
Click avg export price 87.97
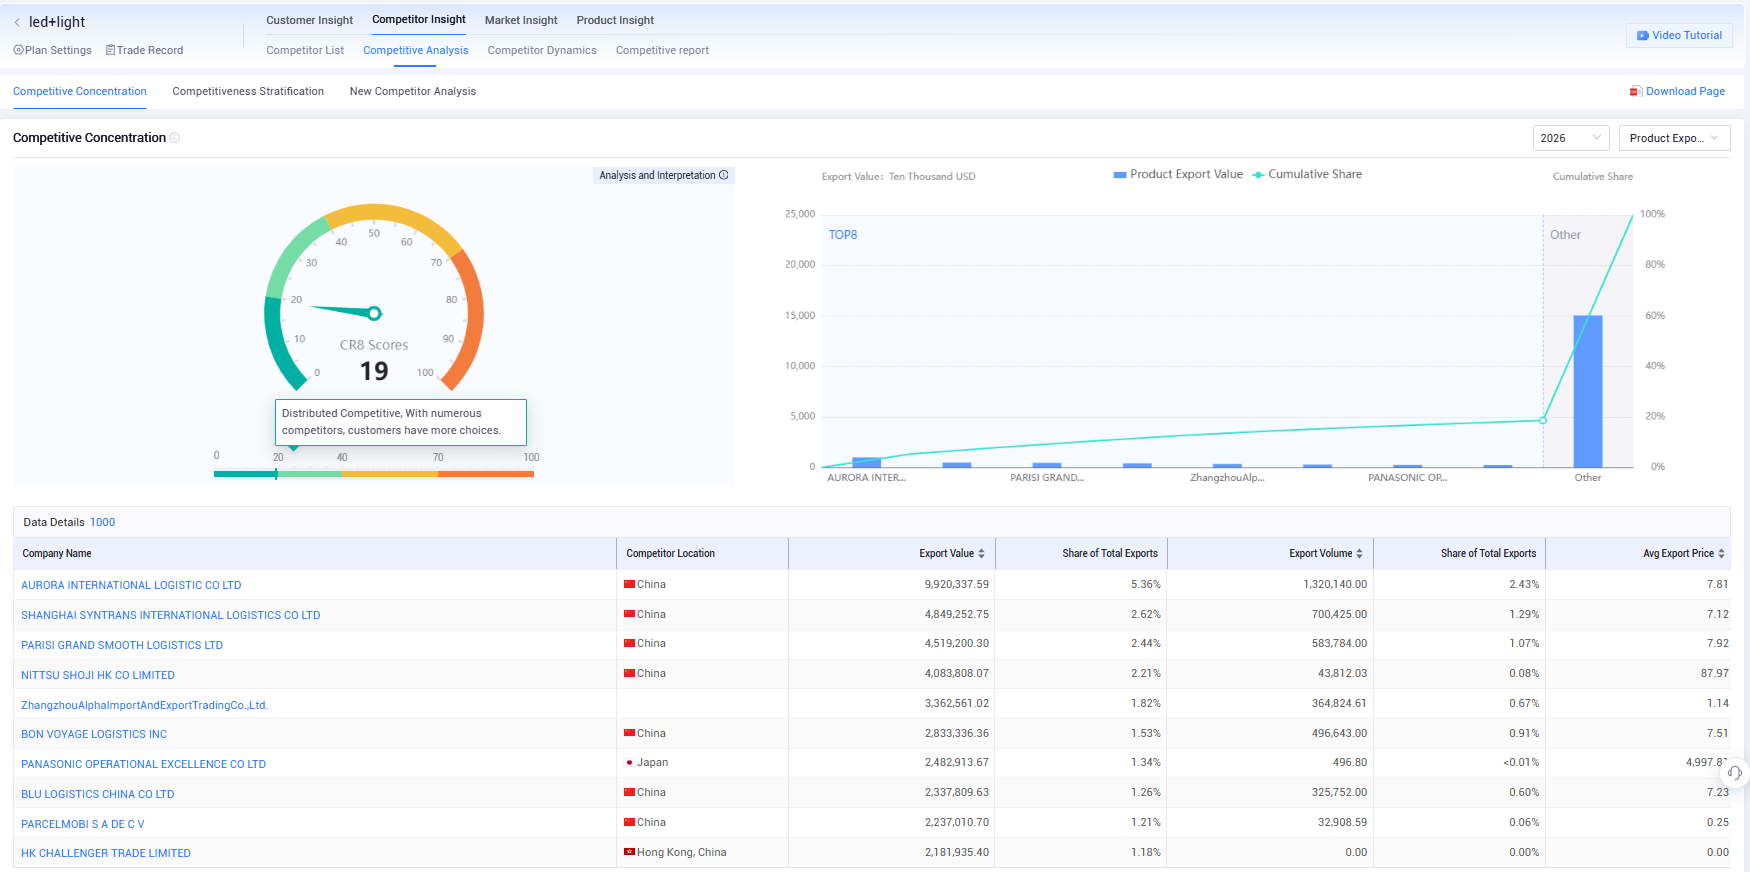point(1714,673)
